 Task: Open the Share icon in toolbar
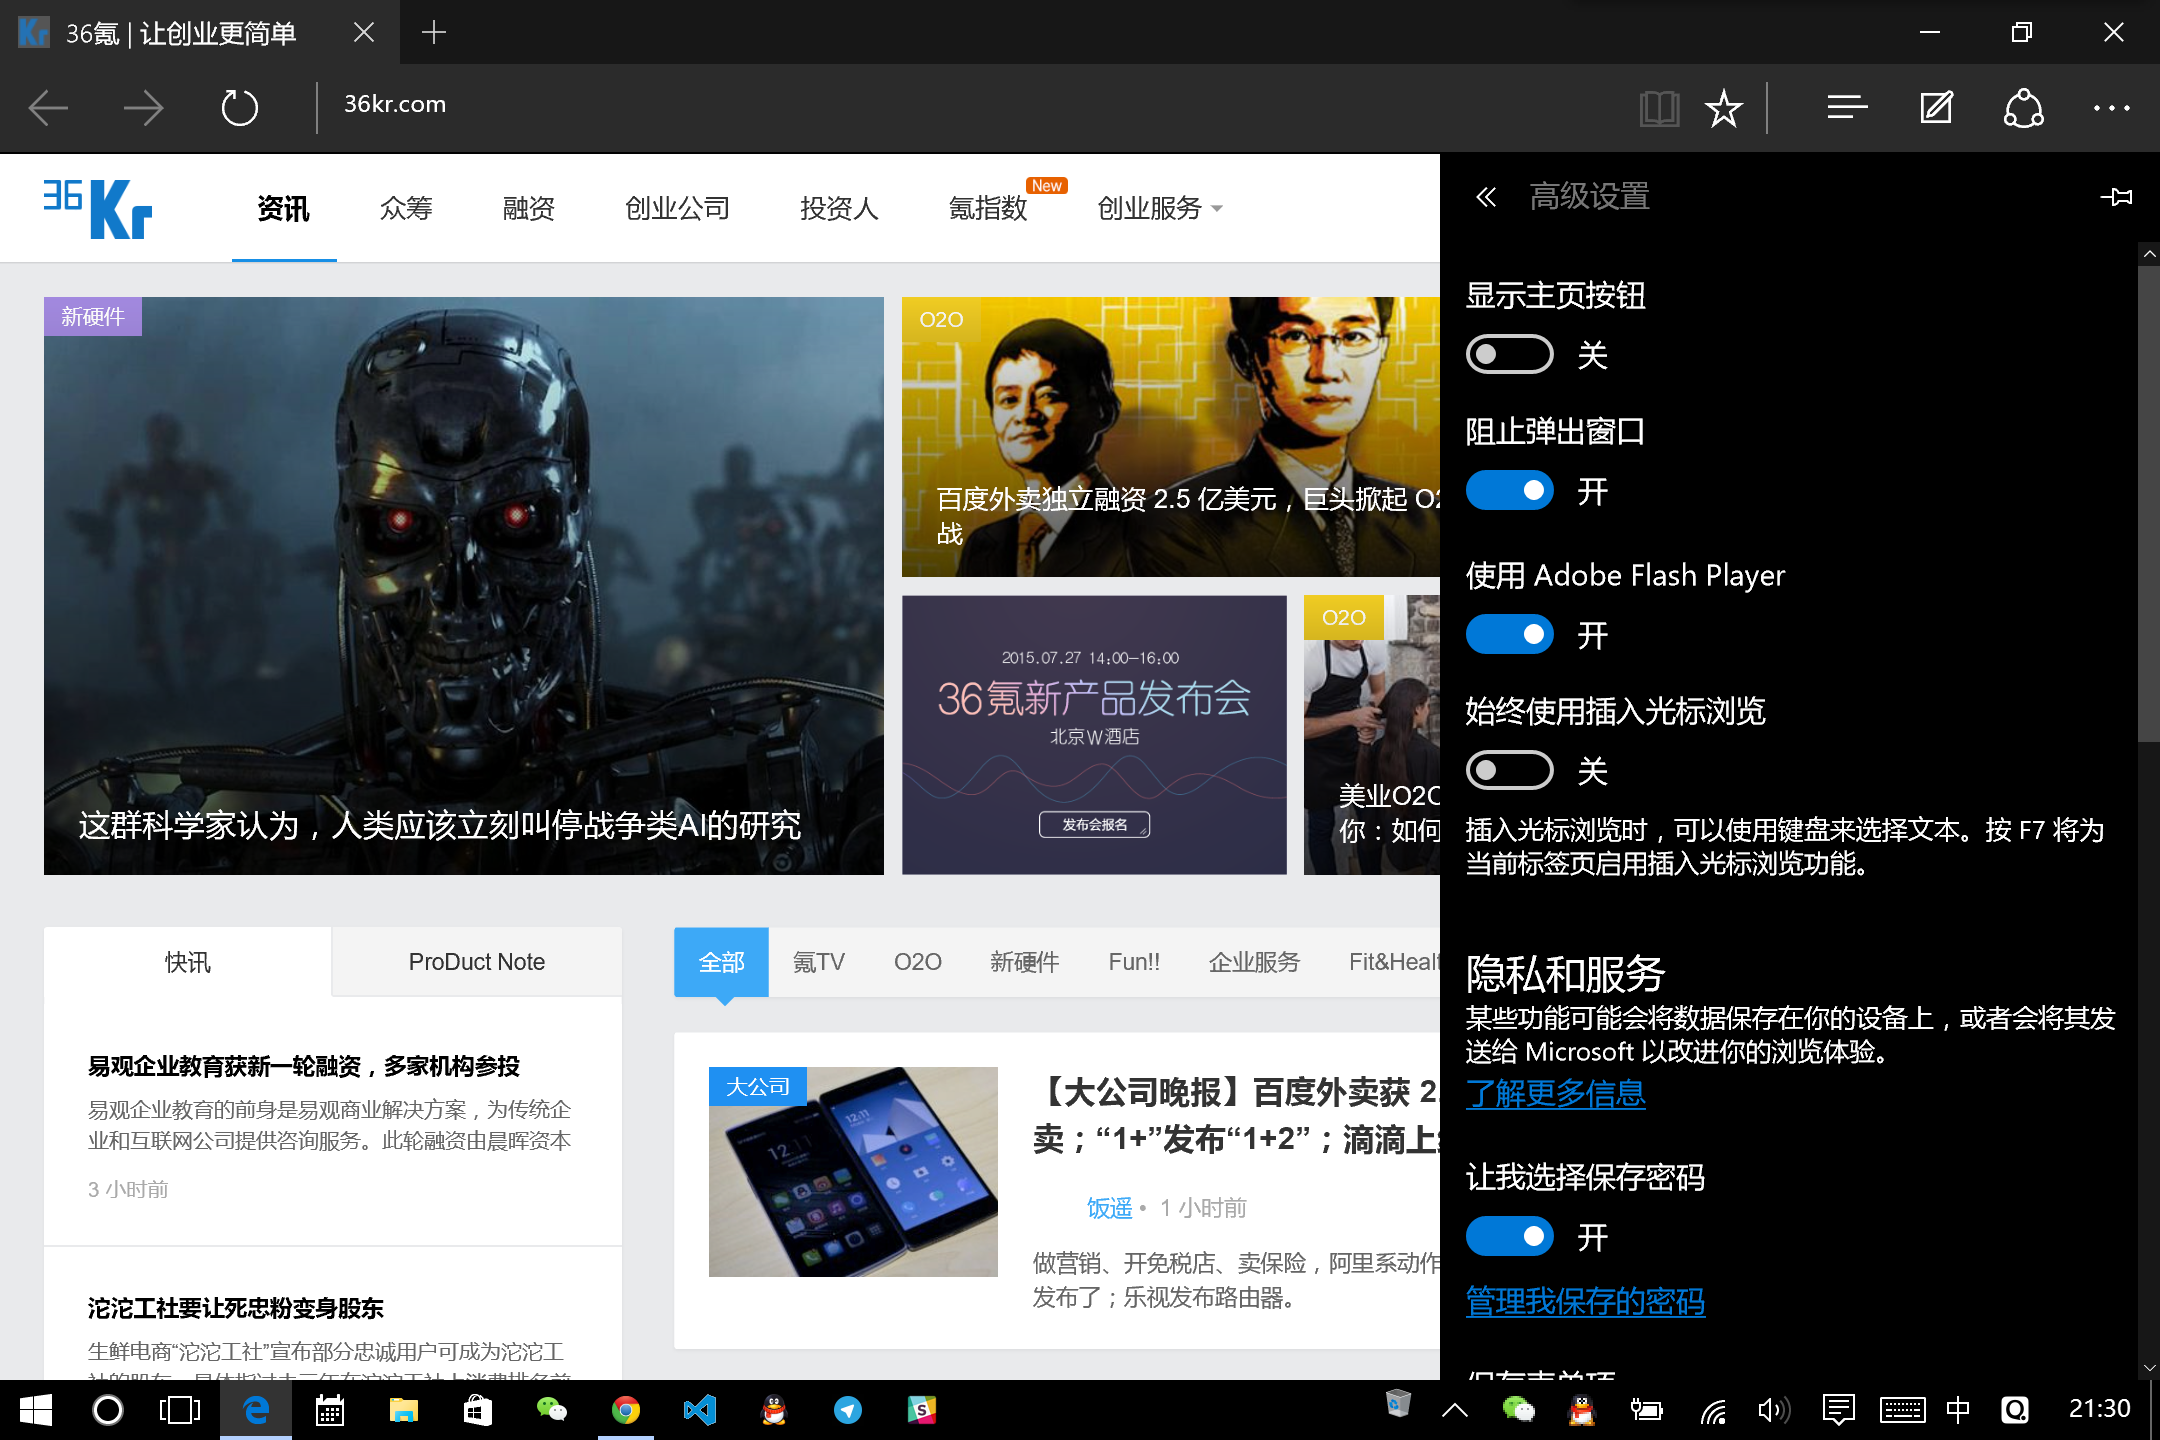pos(2023,108)
